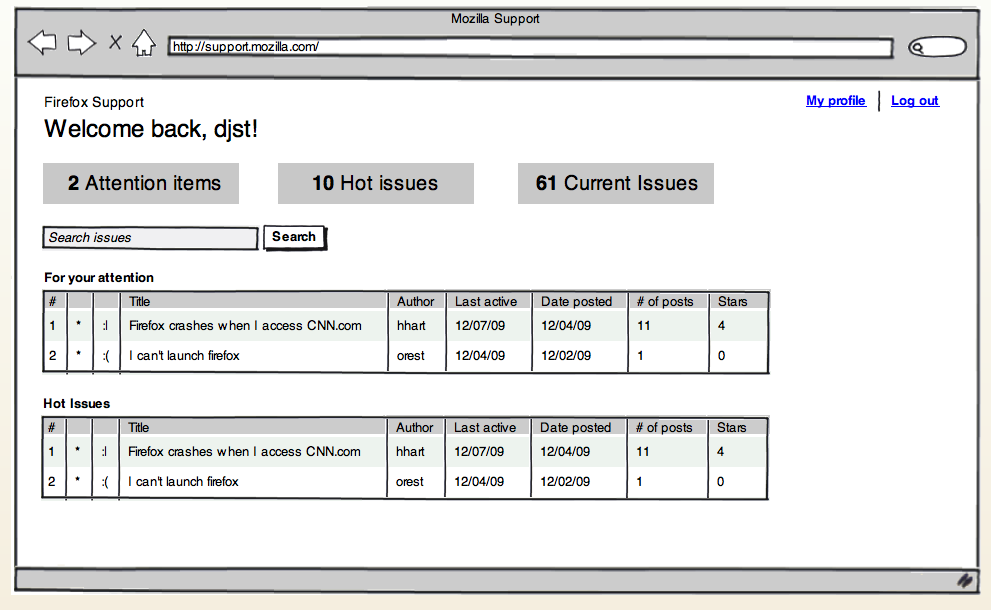Open "I can't launch firefox" in attention table

pos(184,355)
